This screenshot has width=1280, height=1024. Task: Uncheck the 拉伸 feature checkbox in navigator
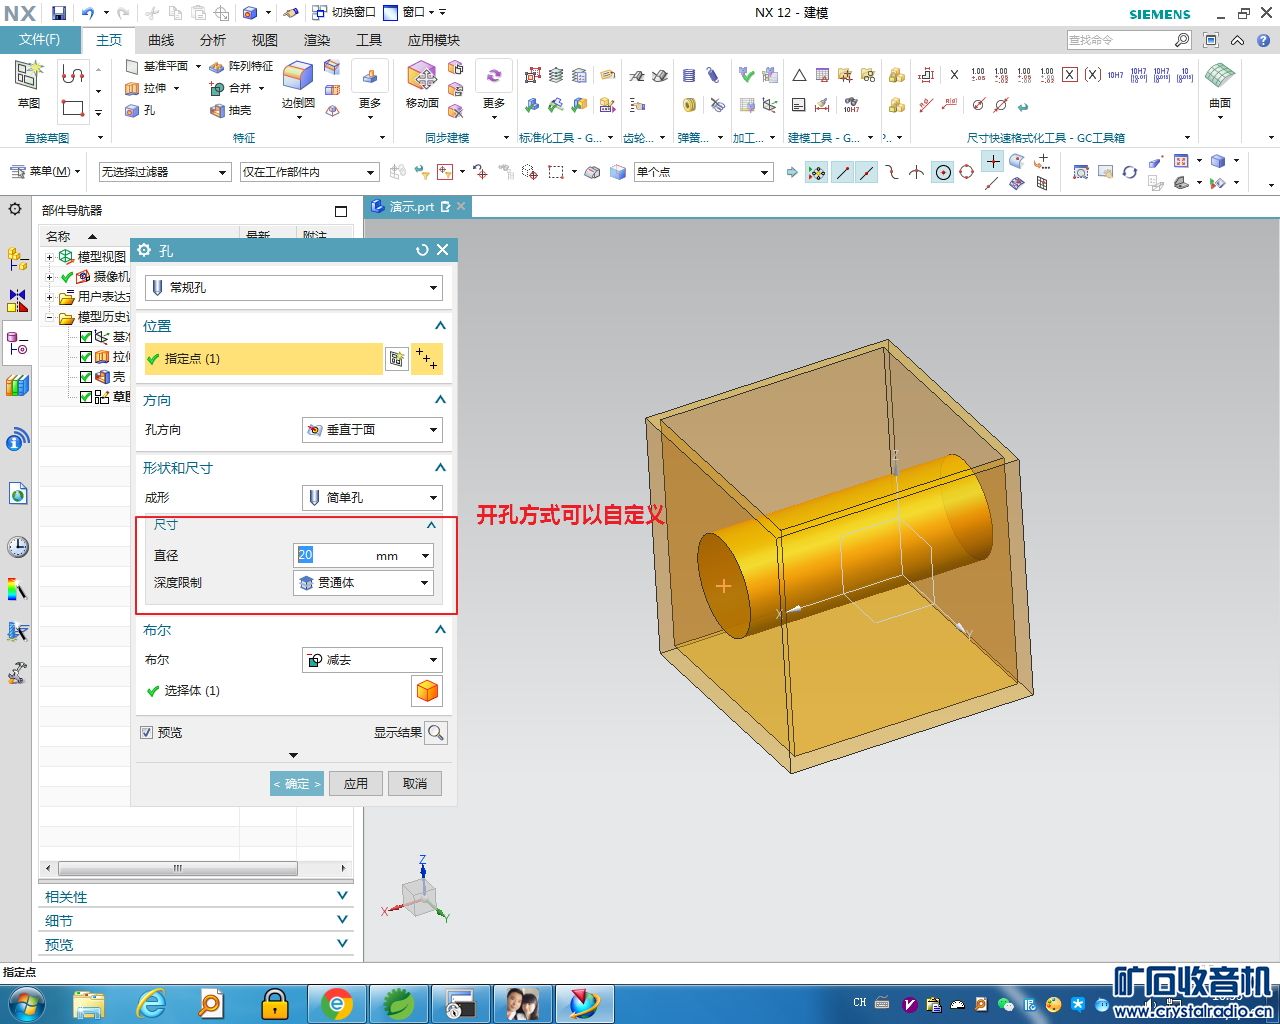tap(86, 357)
